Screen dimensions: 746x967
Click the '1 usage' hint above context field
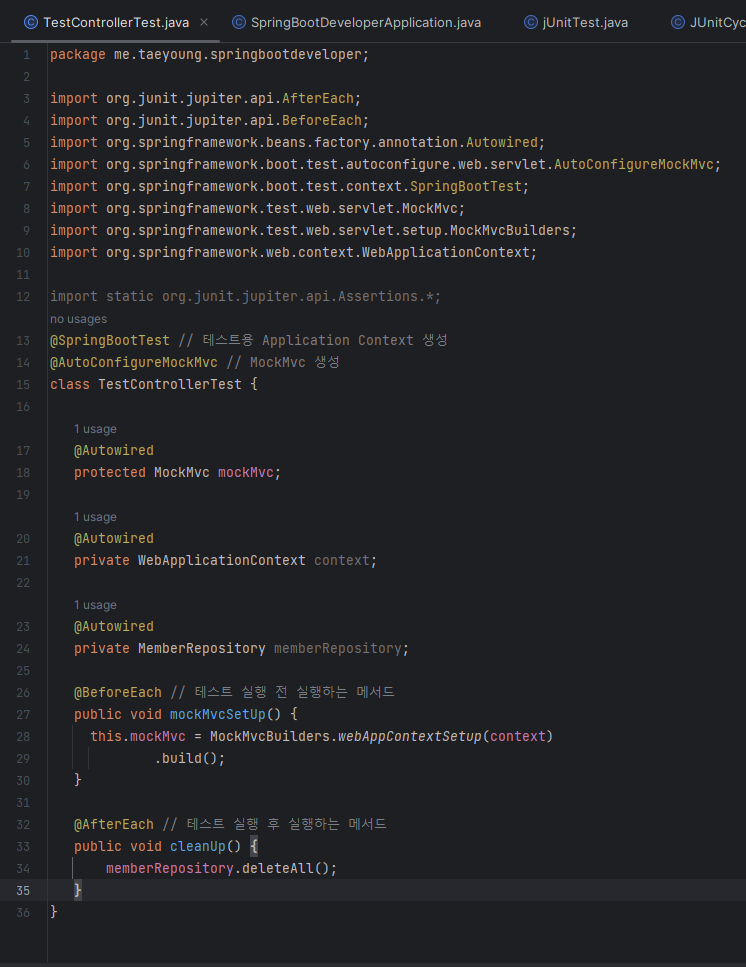pos(95,517)
